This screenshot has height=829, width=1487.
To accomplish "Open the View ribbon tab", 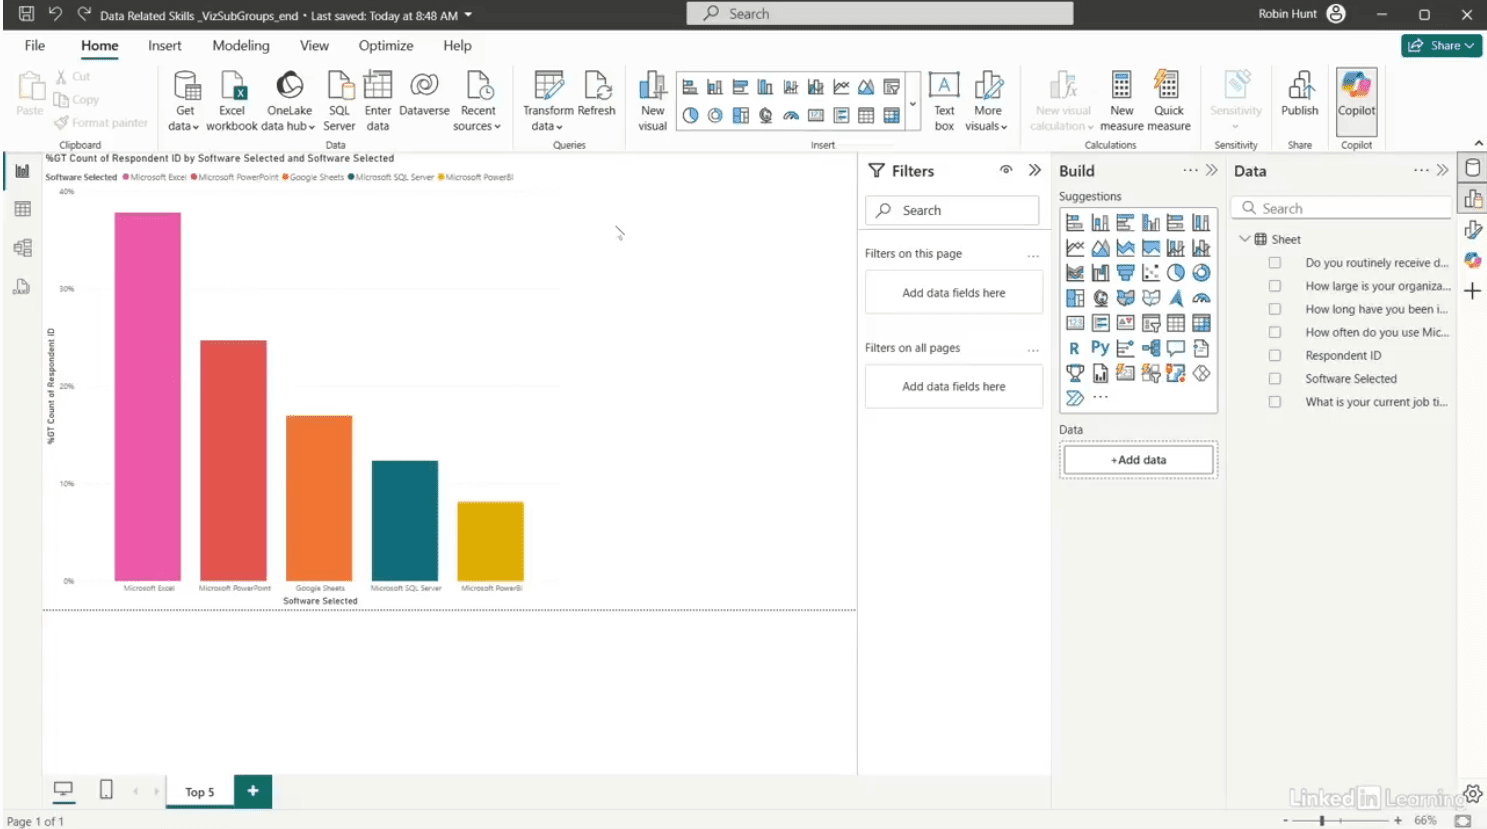I will click(314, 45).
